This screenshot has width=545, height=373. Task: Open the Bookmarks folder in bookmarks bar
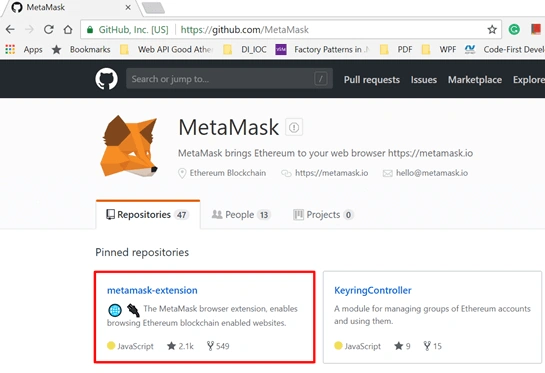[x=81, y=50]
